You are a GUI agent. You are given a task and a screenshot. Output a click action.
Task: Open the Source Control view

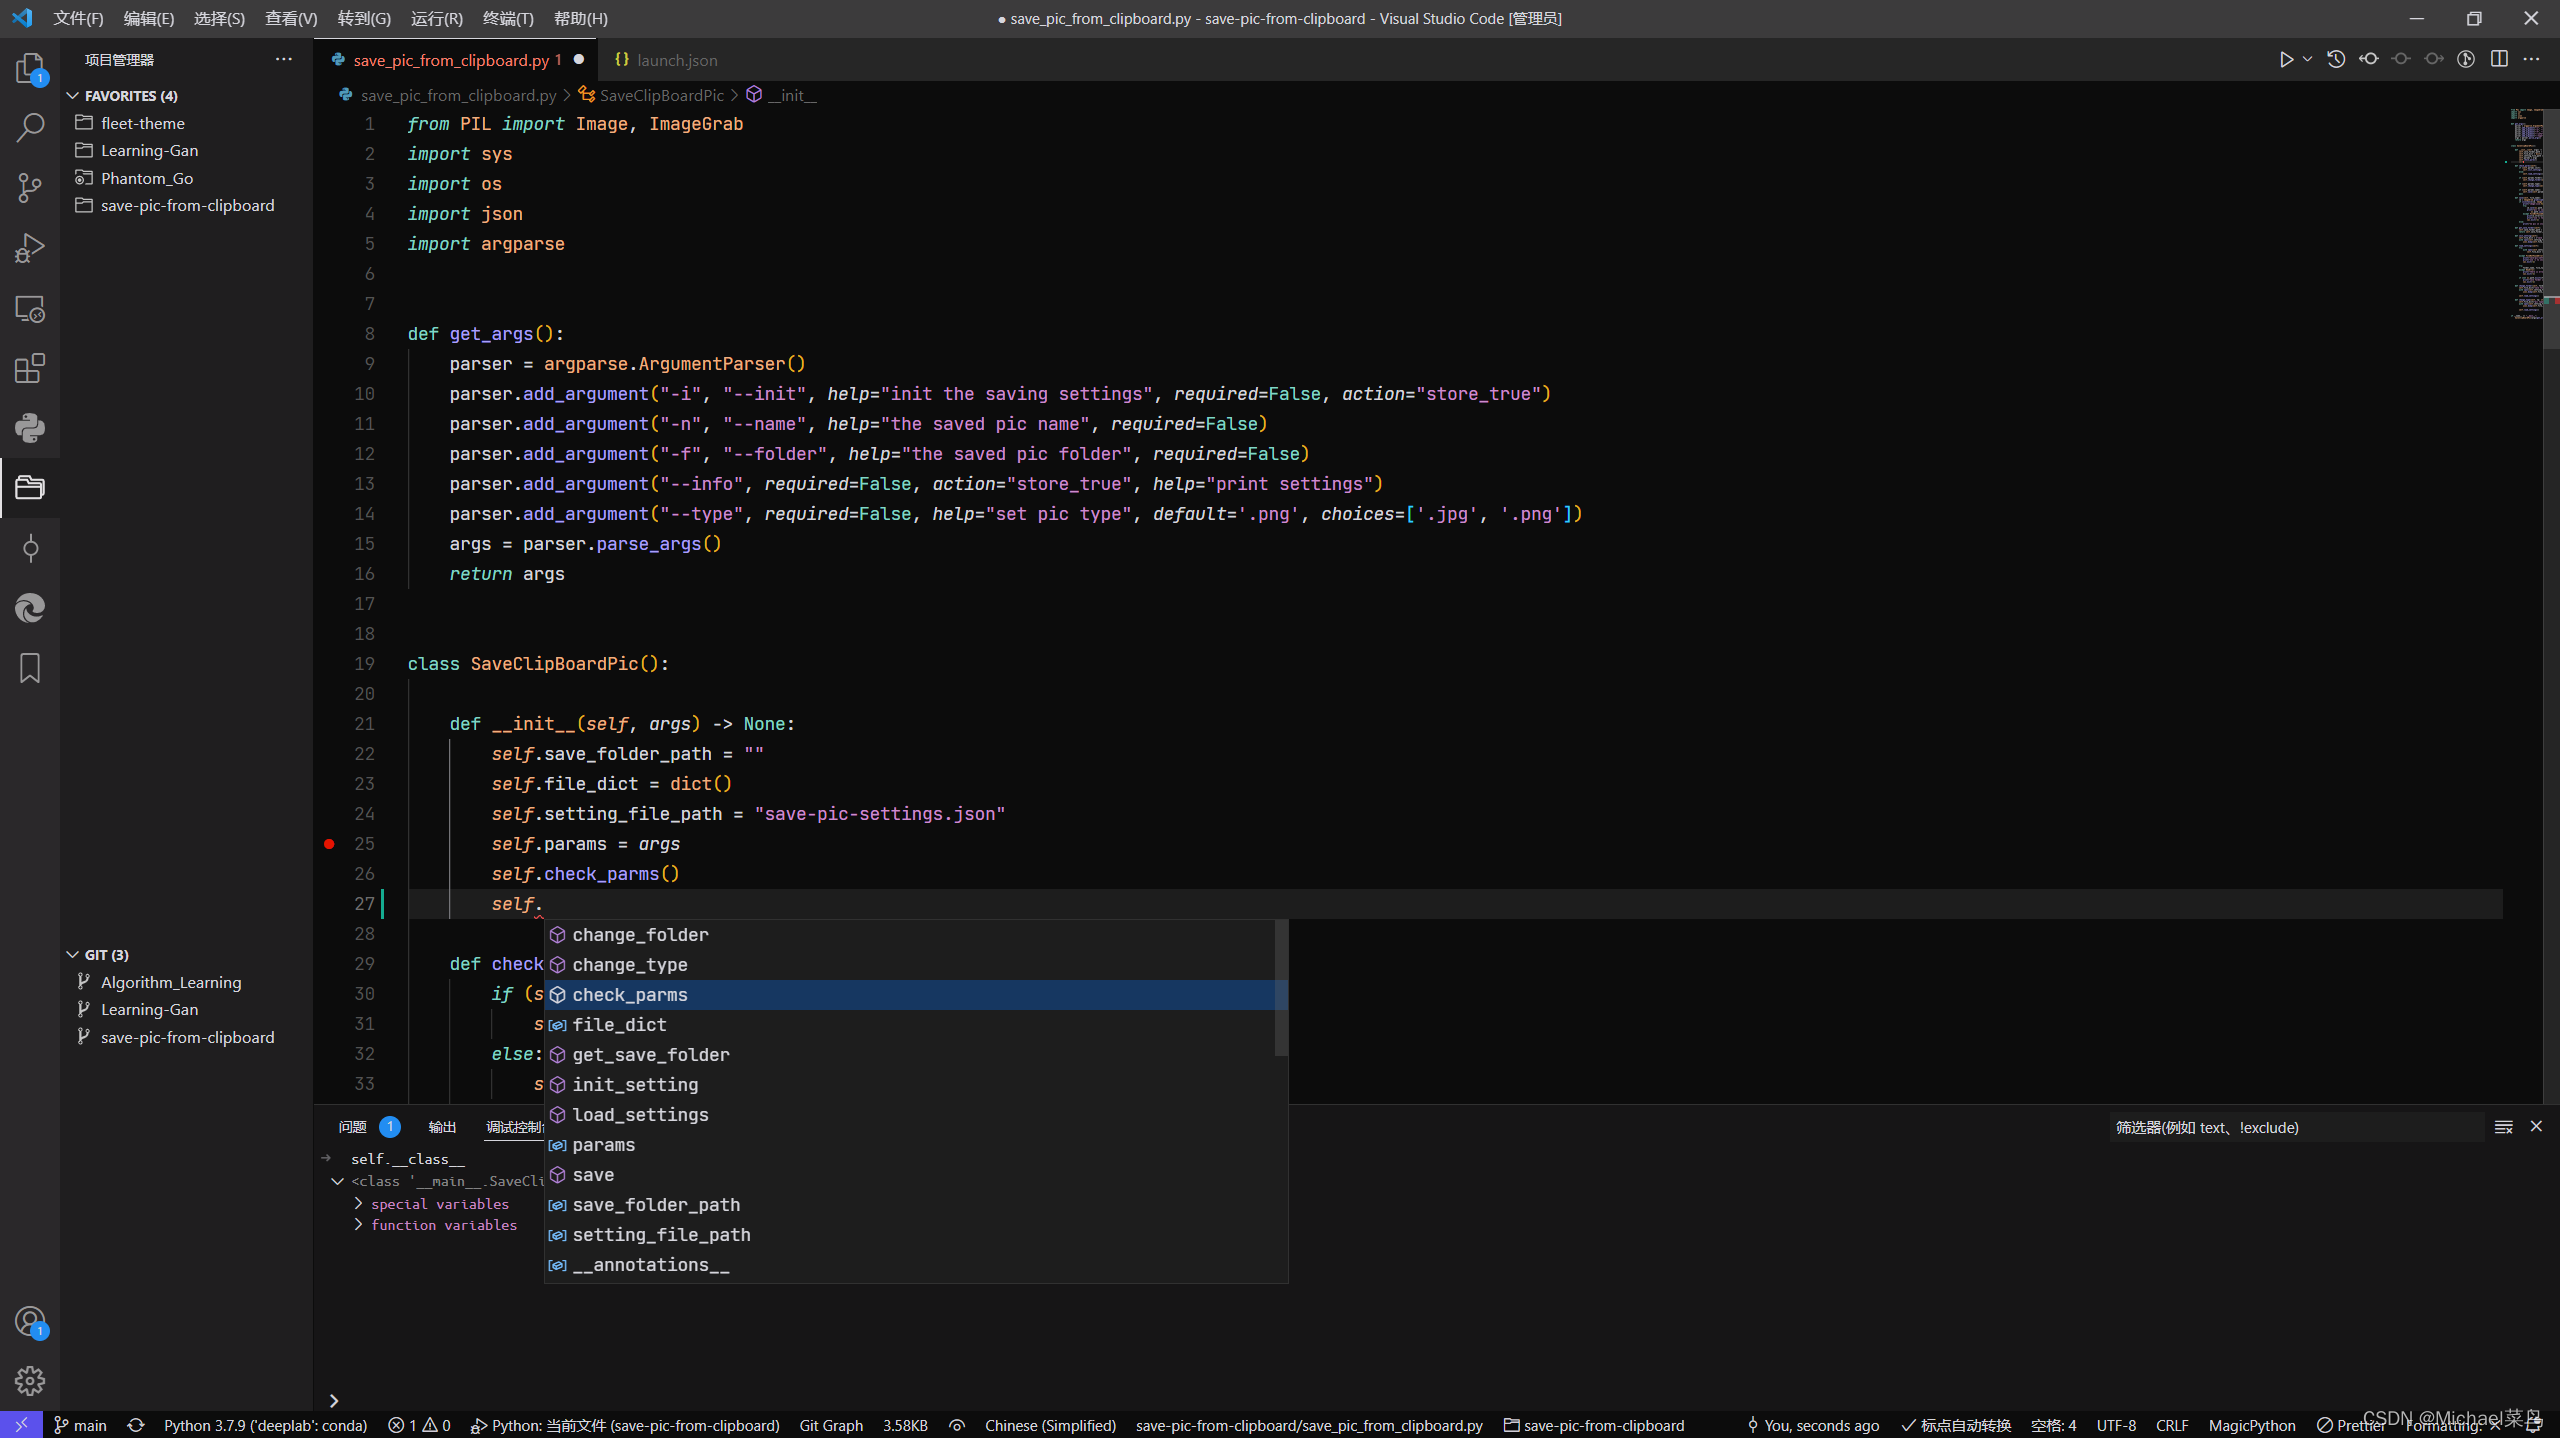coord(30,188)
